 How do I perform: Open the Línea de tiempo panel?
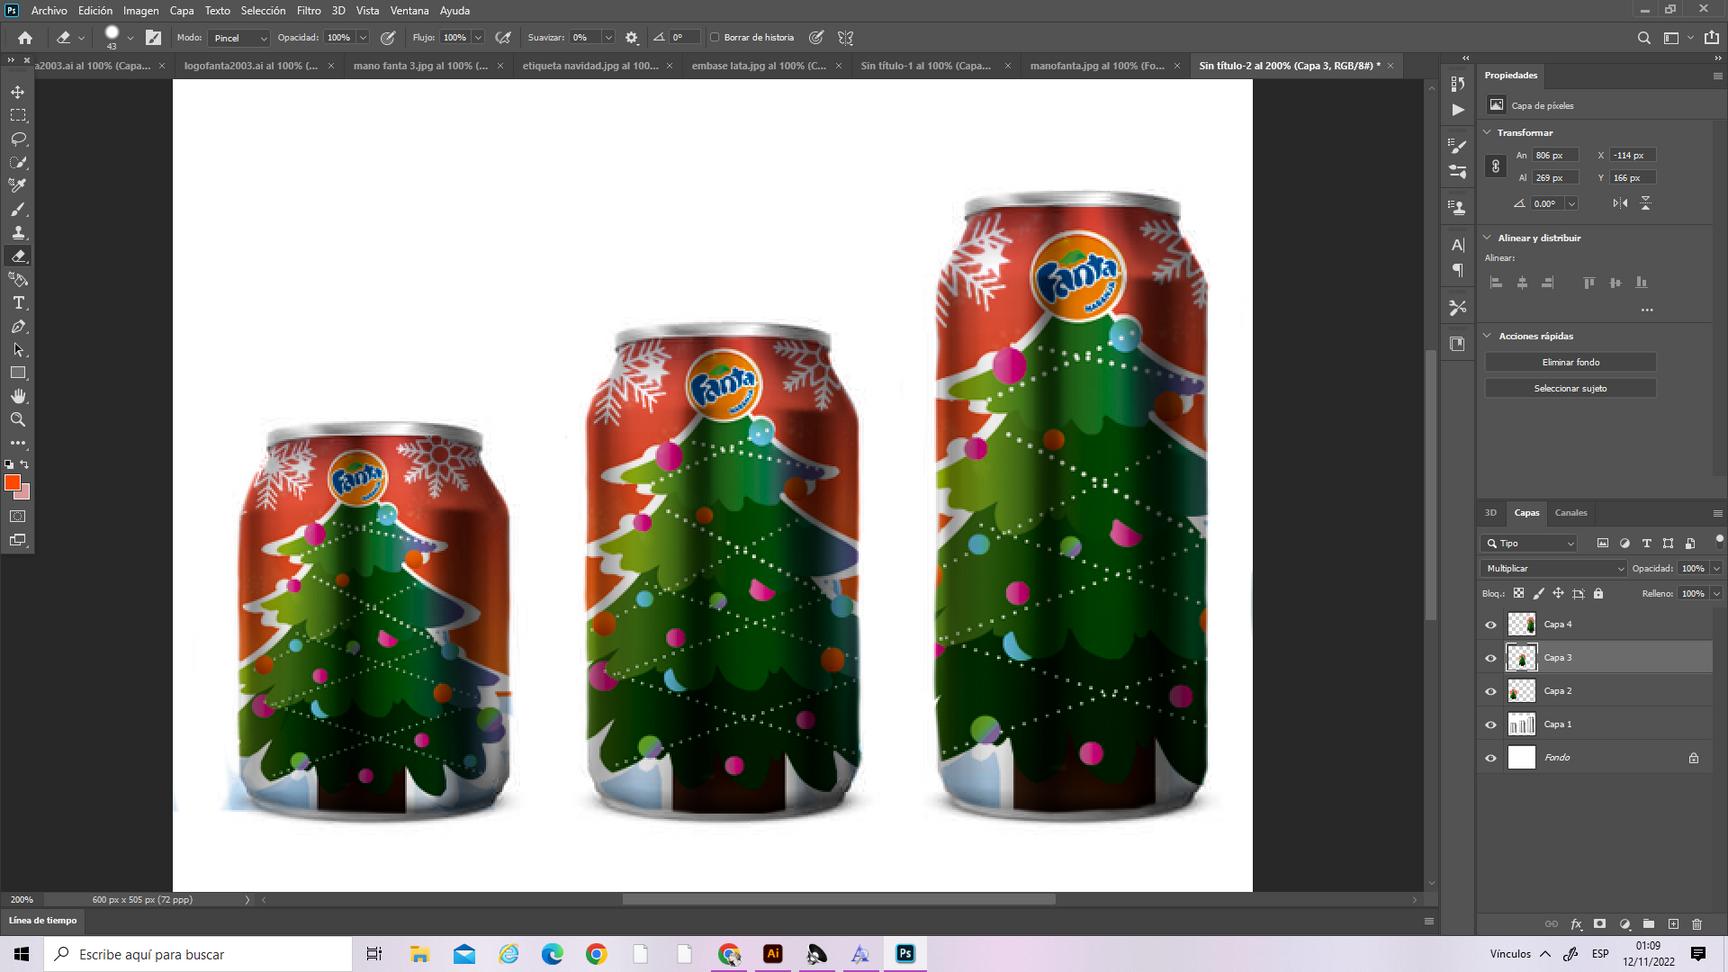coord(43,920)
